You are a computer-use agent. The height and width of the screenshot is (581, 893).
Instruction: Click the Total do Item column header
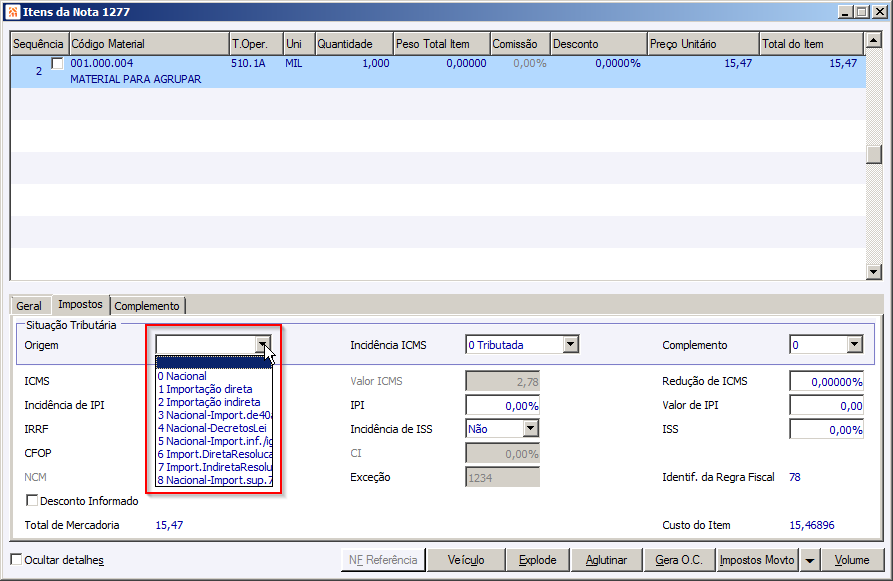point(812,44)
